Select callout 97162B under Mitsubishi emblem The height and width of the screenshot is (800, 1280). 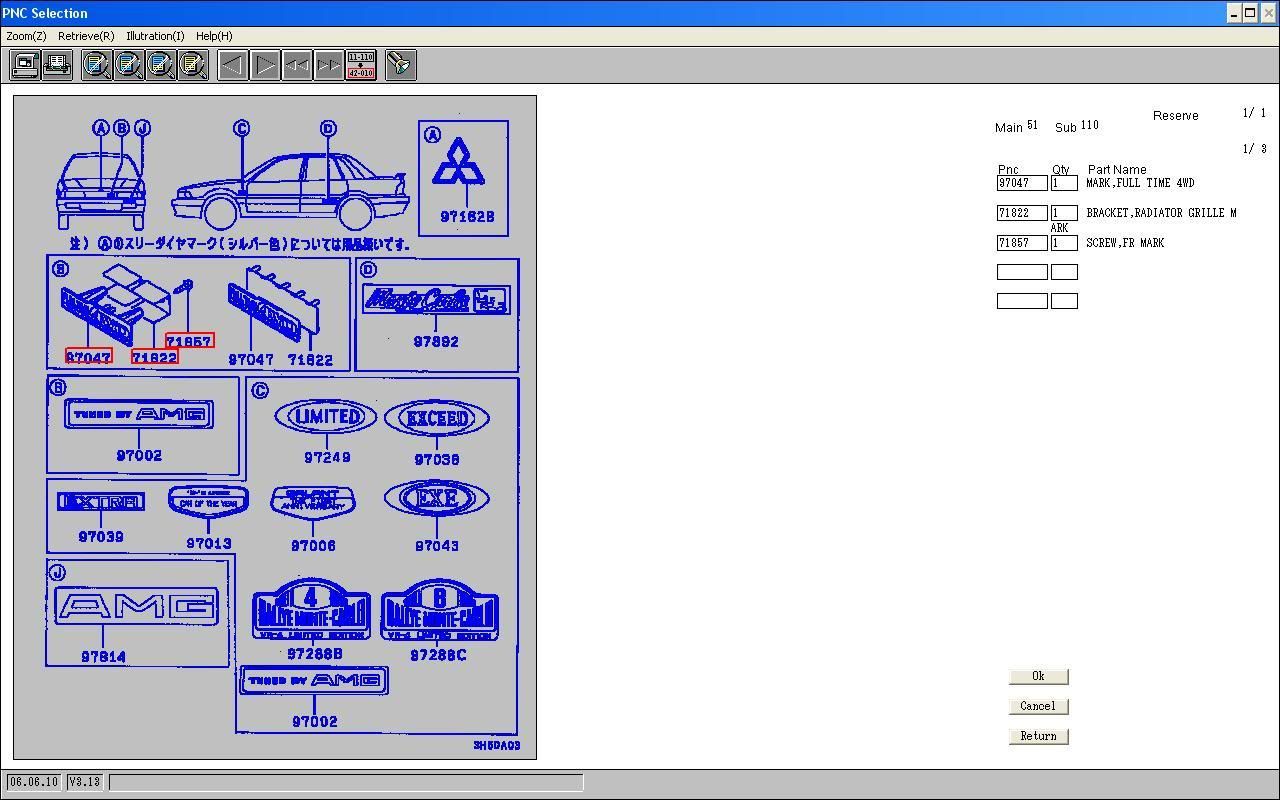468,216
